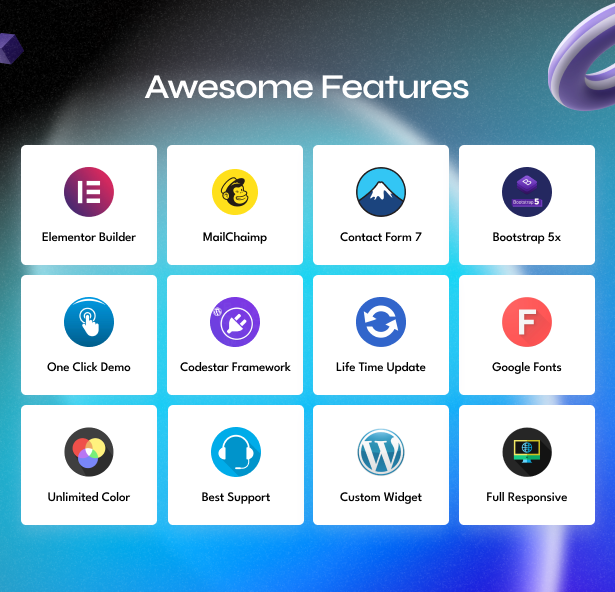Click the "MailChaimp" label text
The height and width of the screenshot is (592, 615).
[x=235, y=237]
